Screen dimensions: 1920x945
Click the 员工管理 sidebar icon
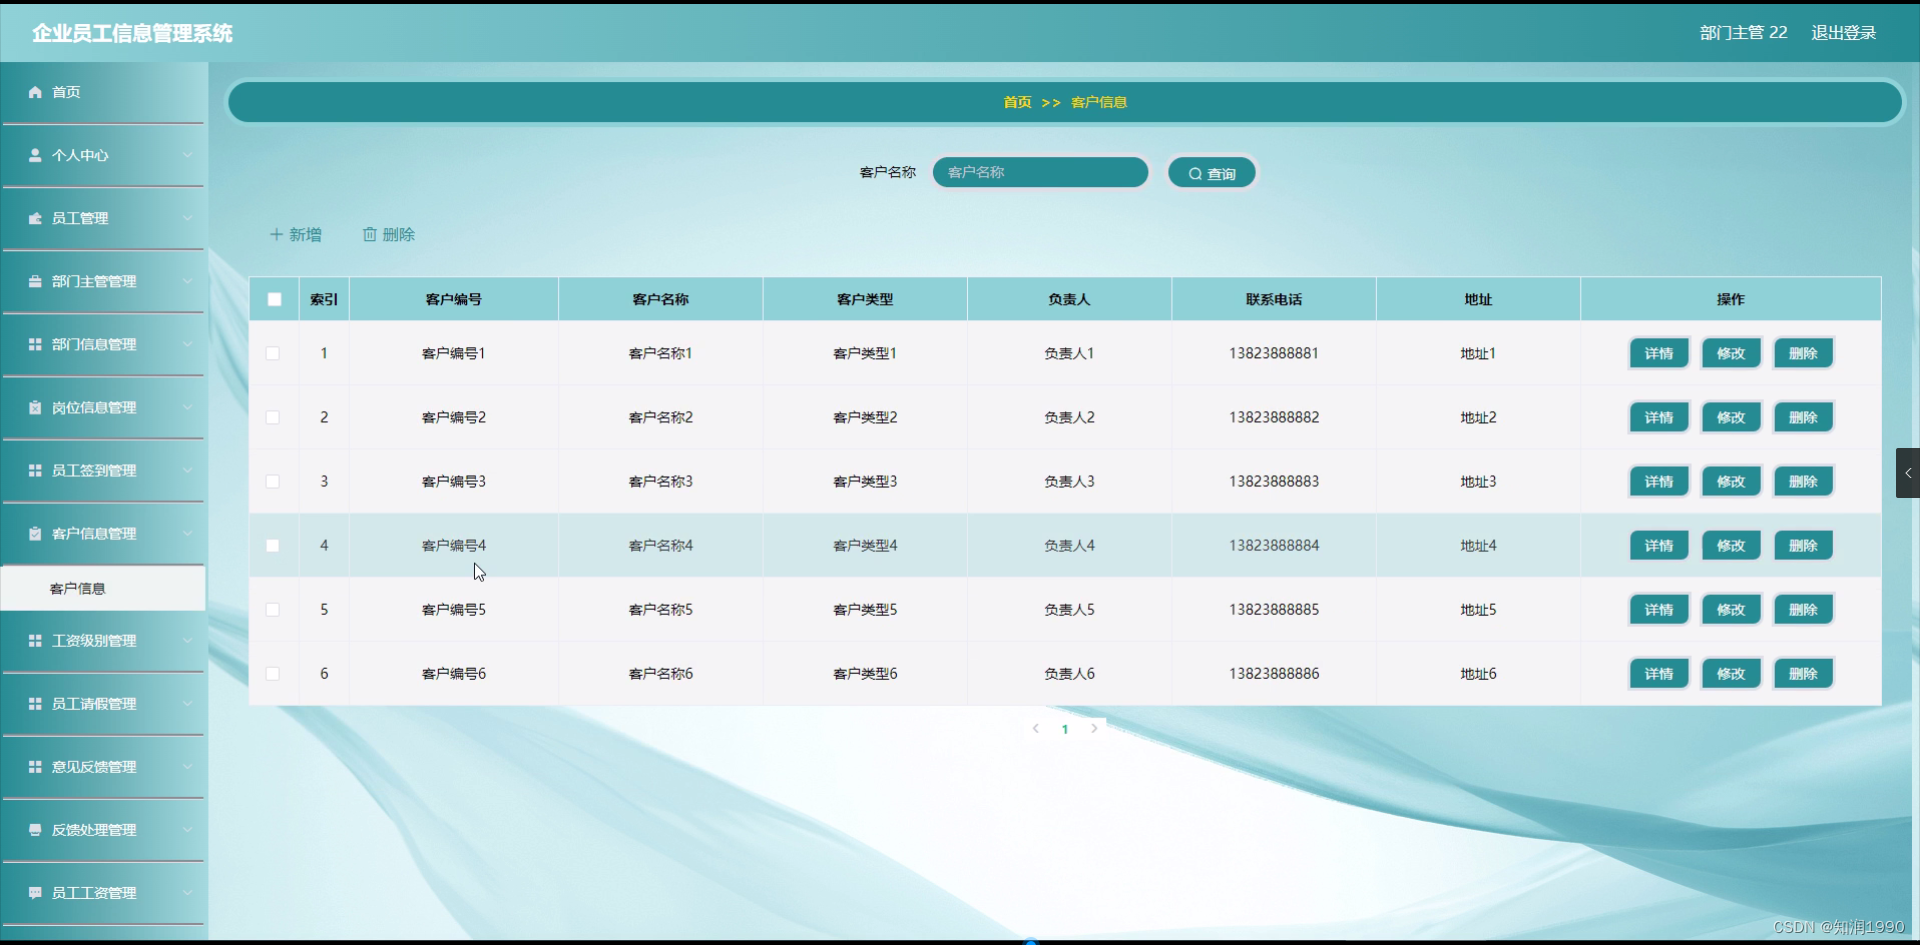[36, 218]
